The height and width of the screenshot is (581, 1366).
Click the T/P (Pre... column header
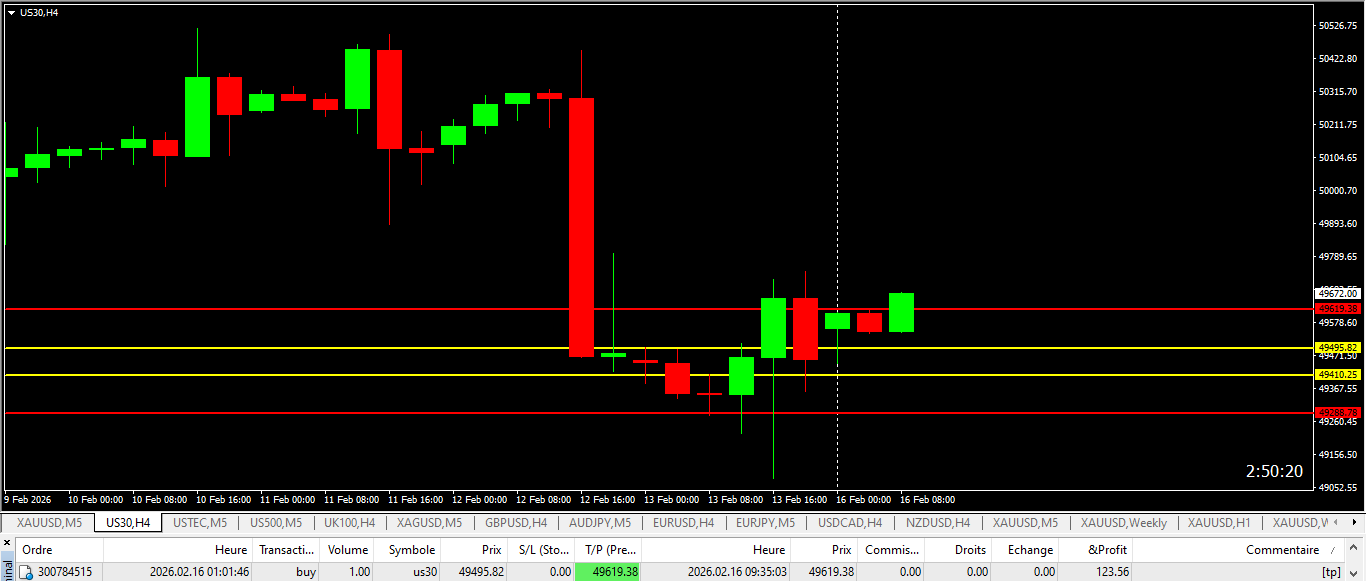pyautogui.click(x=609, y=550)
